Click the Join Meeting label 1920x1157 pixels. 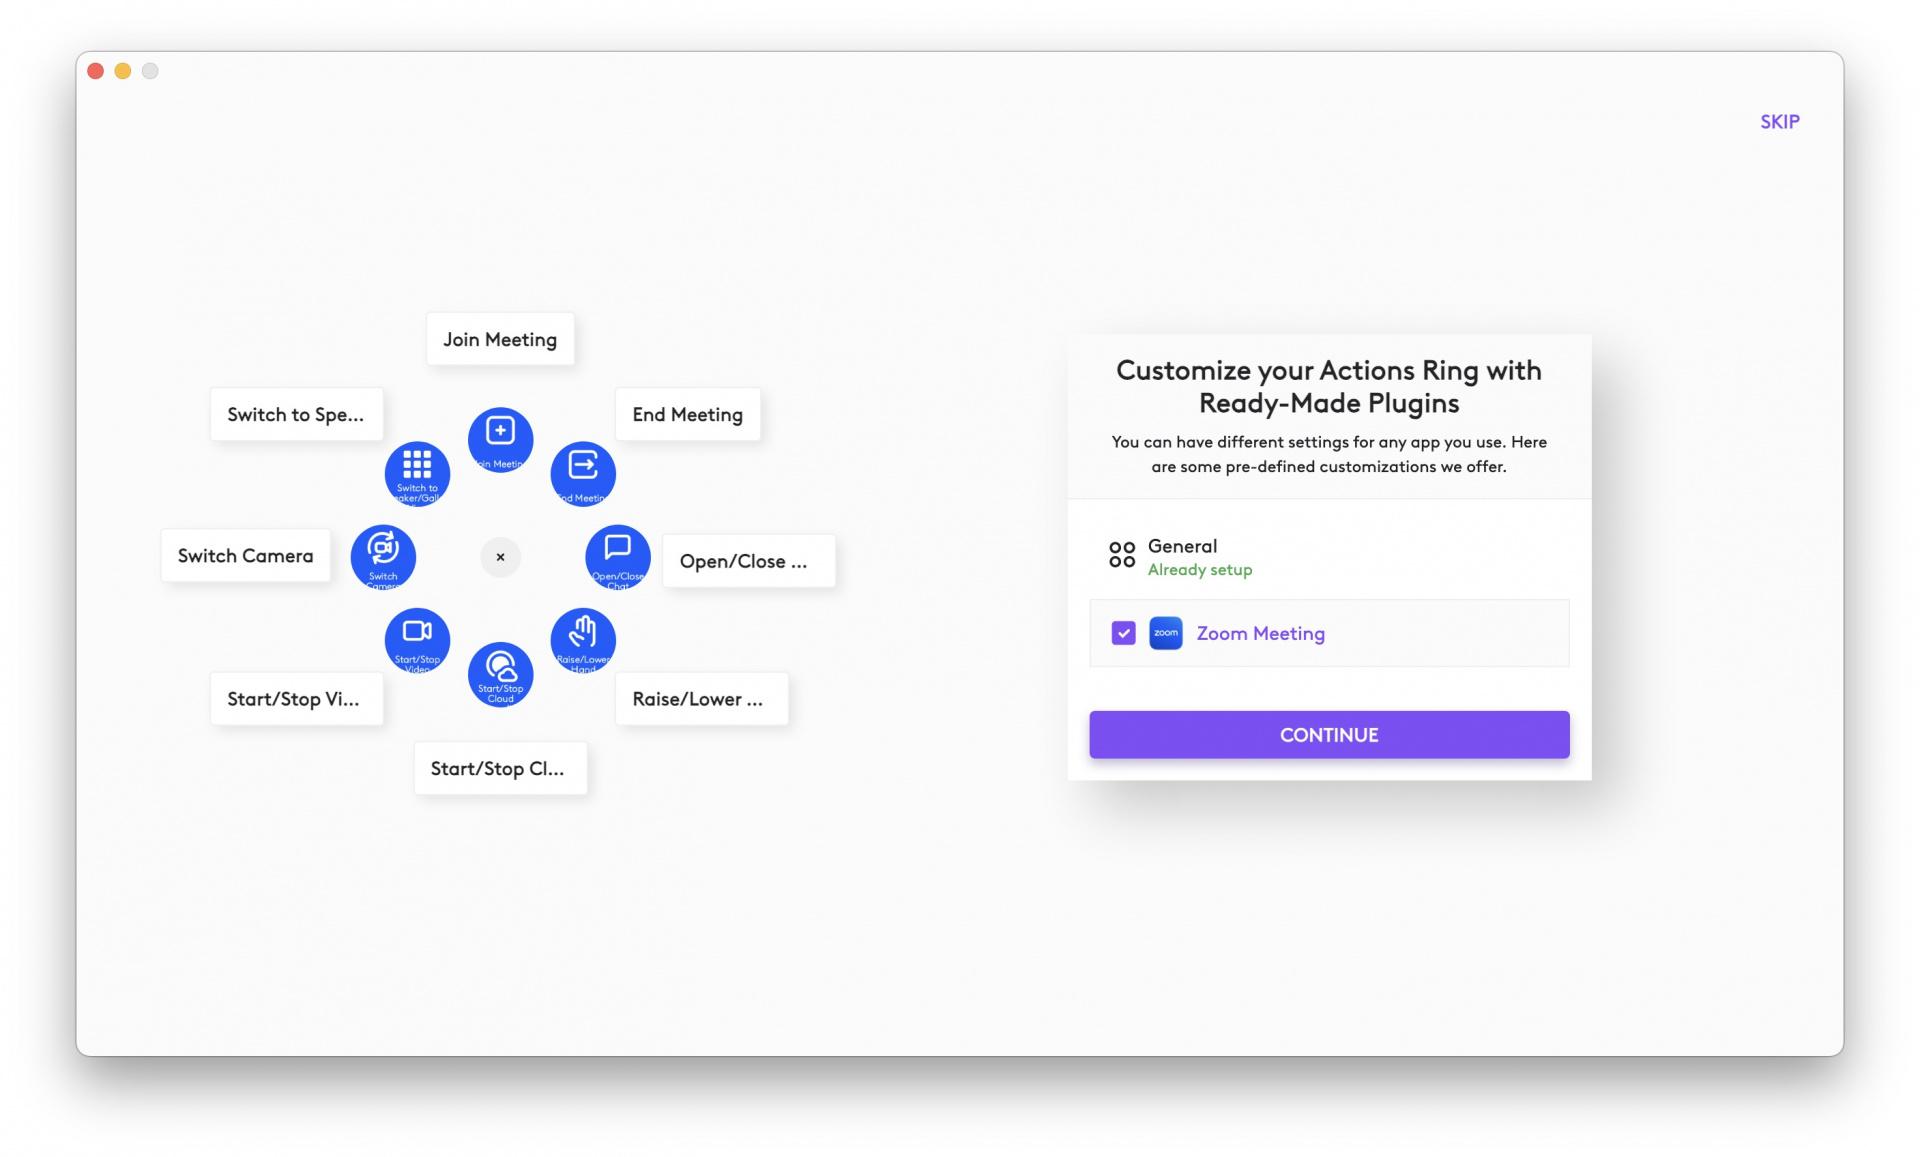(x=500, y=339)
